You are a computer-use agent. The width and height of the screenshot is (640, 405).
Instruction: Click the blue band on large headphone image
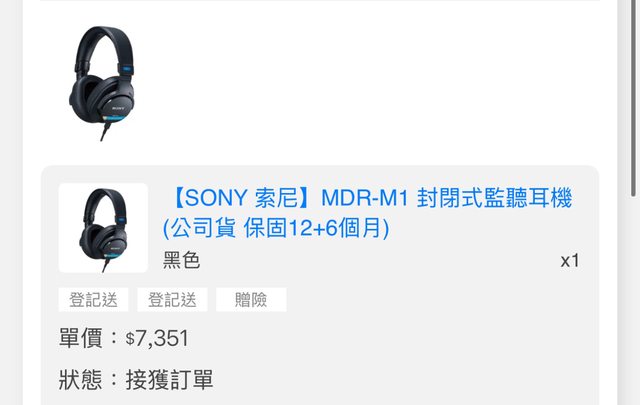pyautogui.click(x=127, y=69)
